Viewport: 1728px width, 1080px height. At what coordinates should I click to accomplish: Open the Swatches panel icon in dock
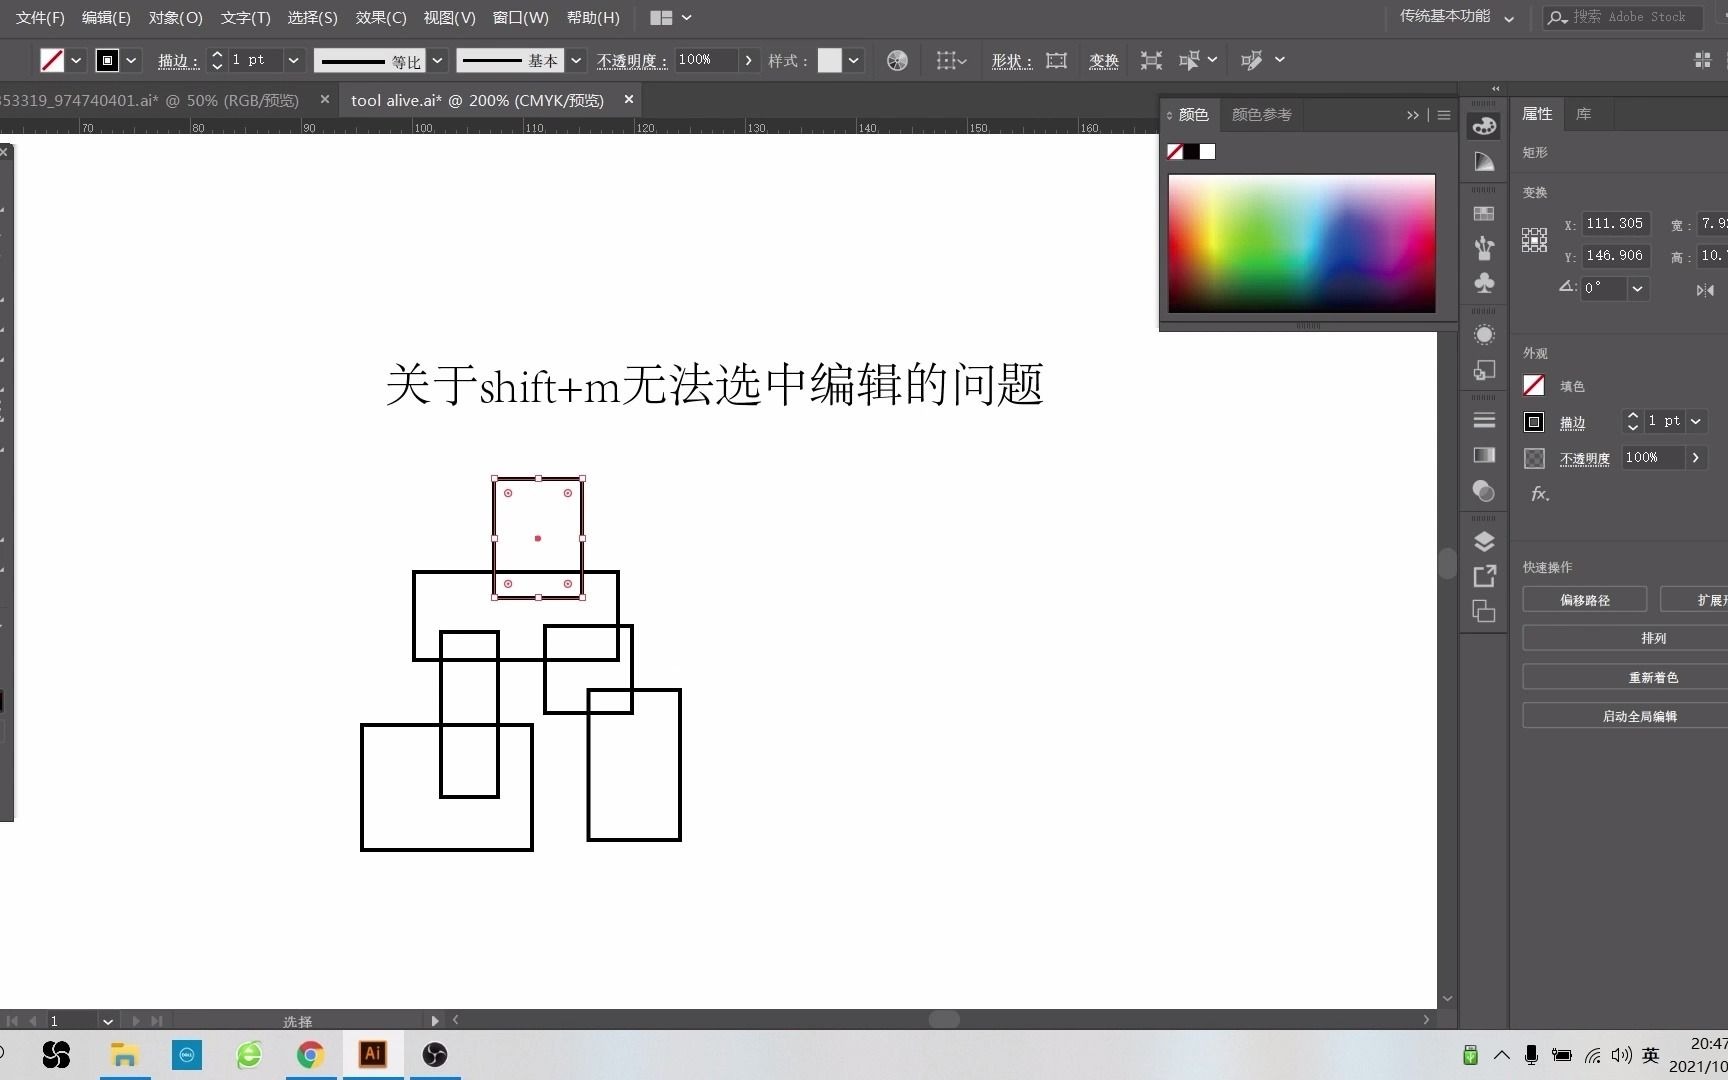1484,213
